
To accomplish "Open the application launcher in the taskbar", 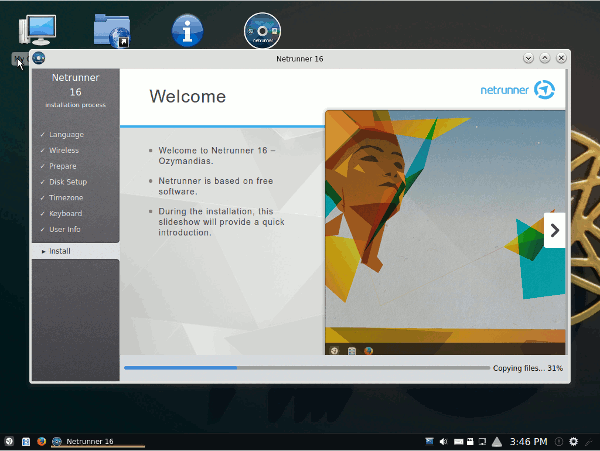I will [9, 441].
